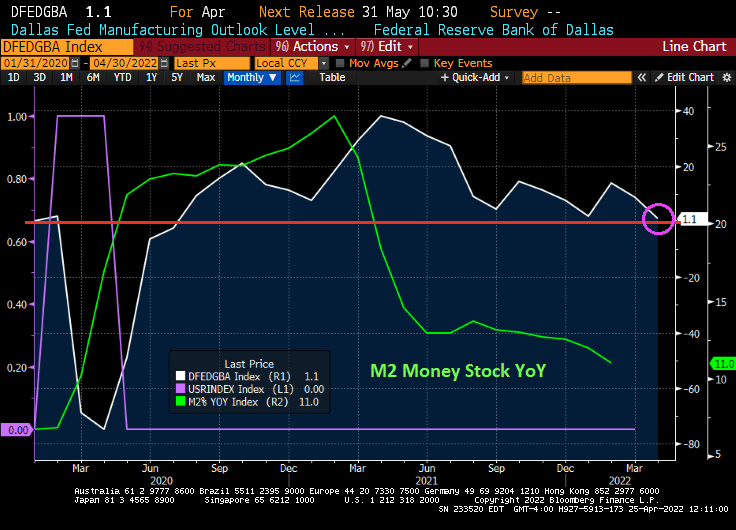This screenshot has width=736, height=530.
Task: Click the green 11.0 axis value tag
Action: [x=722, y=363]
